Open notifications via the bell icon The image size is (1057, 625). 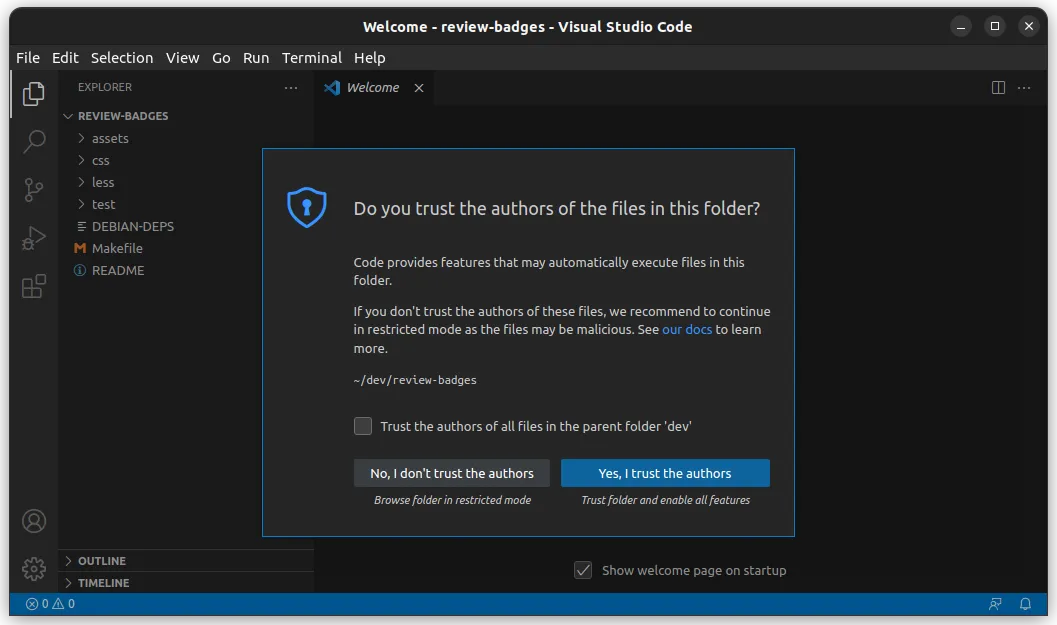pyautogui.click(x=1026, y=604)
